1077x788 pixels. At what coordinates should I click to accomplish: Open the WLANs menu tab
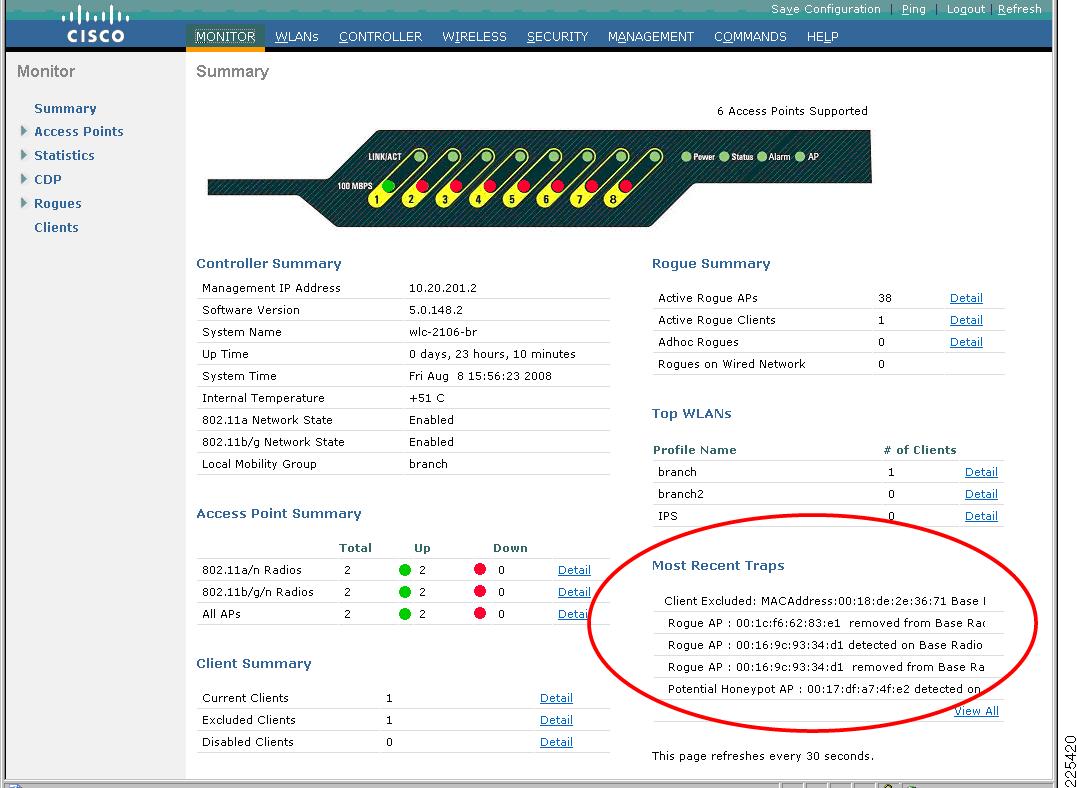(x=297, y=36)
